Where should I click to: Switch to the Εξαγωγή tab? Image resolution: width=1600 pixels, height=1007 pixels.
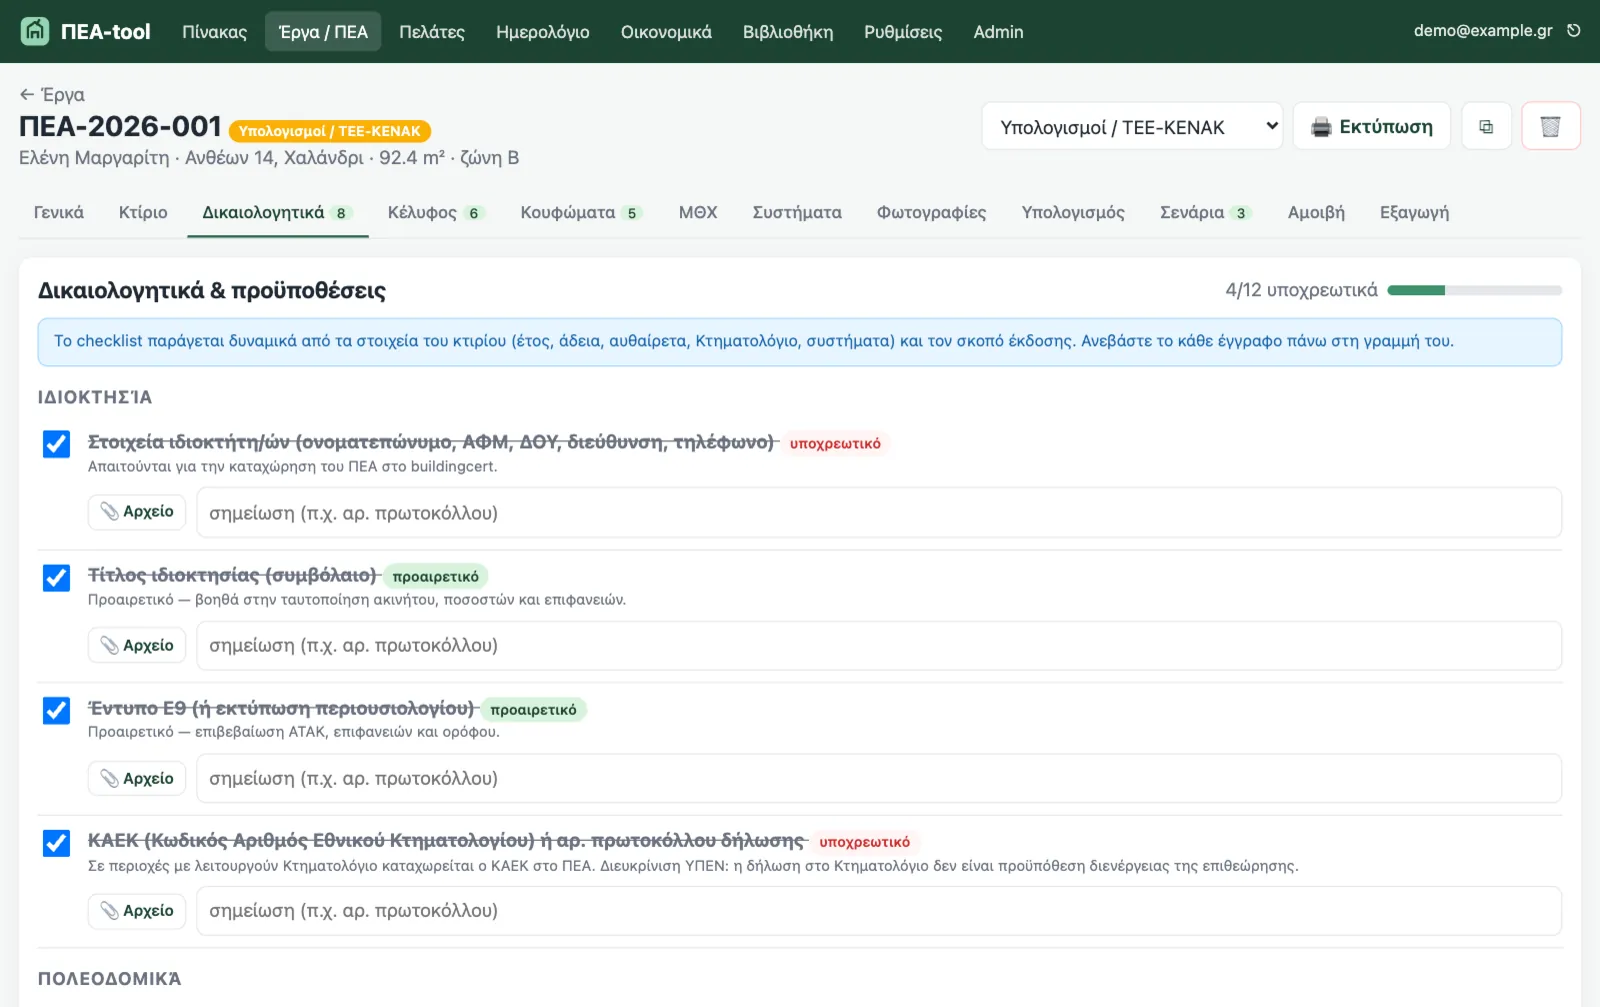click(x=1414, y=213)
